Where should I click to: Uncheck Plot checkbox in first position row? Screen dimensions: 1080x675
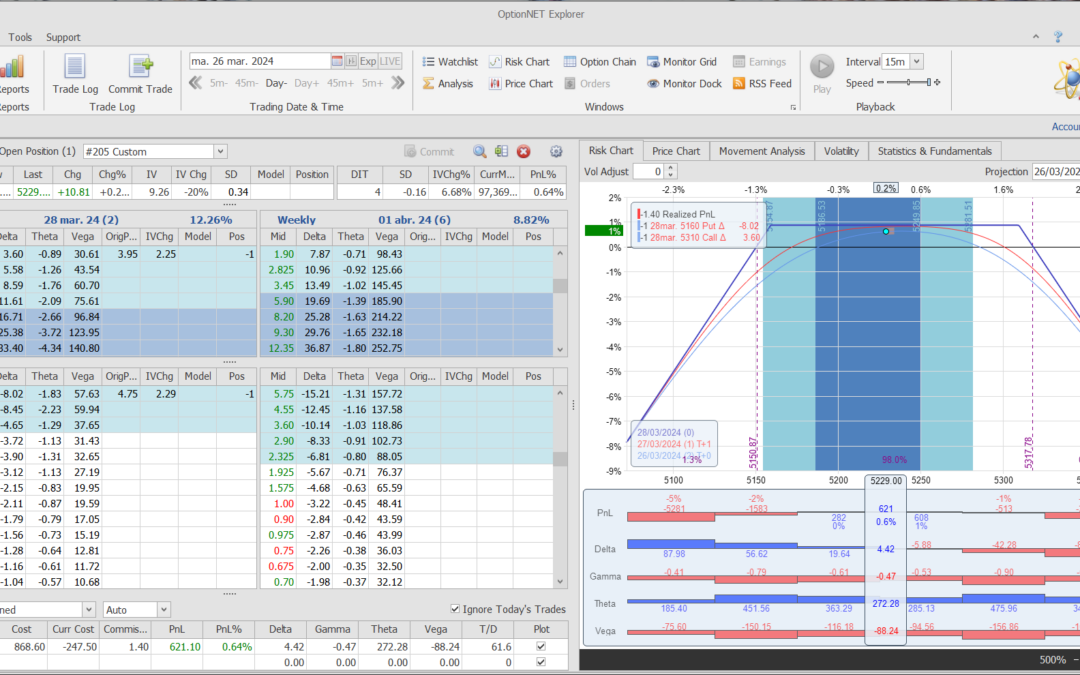point(541,647)
